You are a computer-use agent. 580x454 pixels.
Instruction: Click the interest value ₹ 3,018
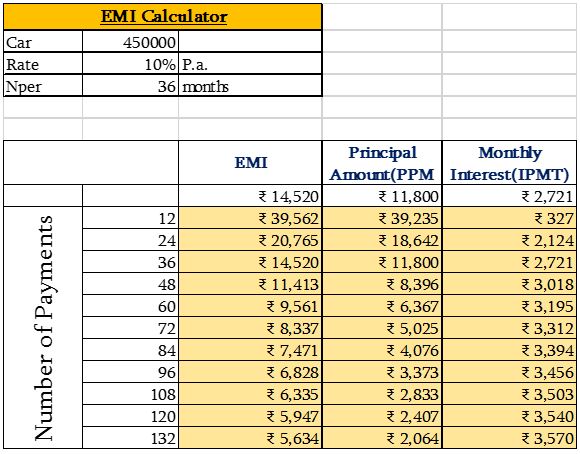[x=509, y=284]
